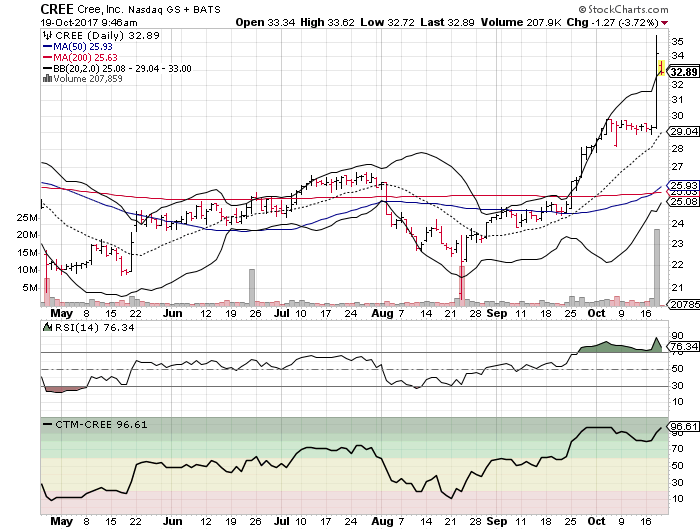Click the tall red volume bar in late August
Image resolution: width=700 pixels, height=530 pixels.
pyautogui.click(x=462, y=286)
